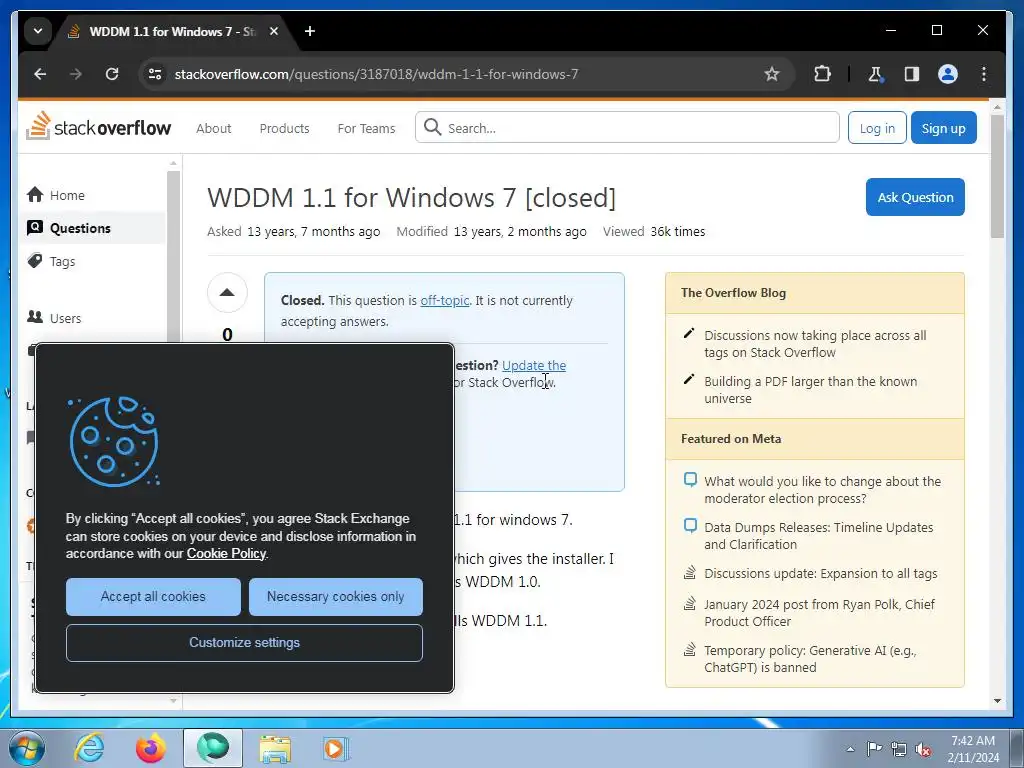Open 'Discussions update: Expansion to all tags'
The image size is (1024, 768).
point(820,573)
